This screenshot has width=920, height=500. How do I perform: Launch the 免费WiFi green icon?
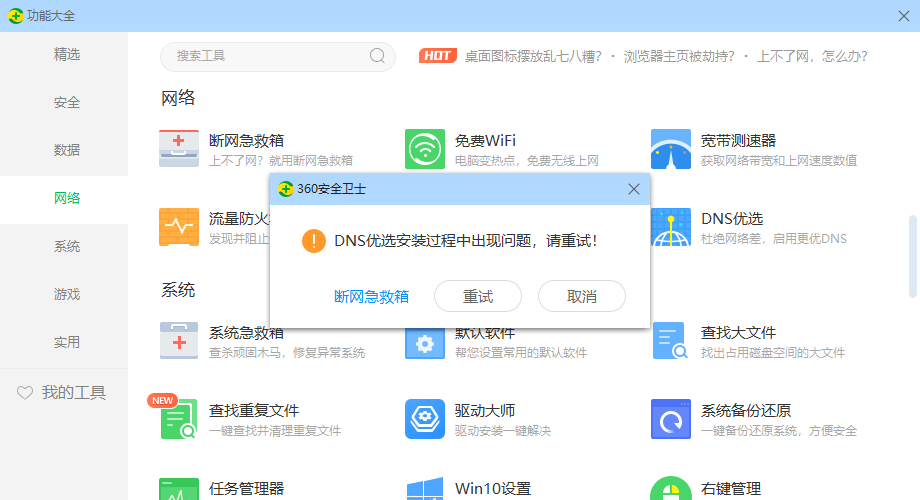[x=425, y=149]
